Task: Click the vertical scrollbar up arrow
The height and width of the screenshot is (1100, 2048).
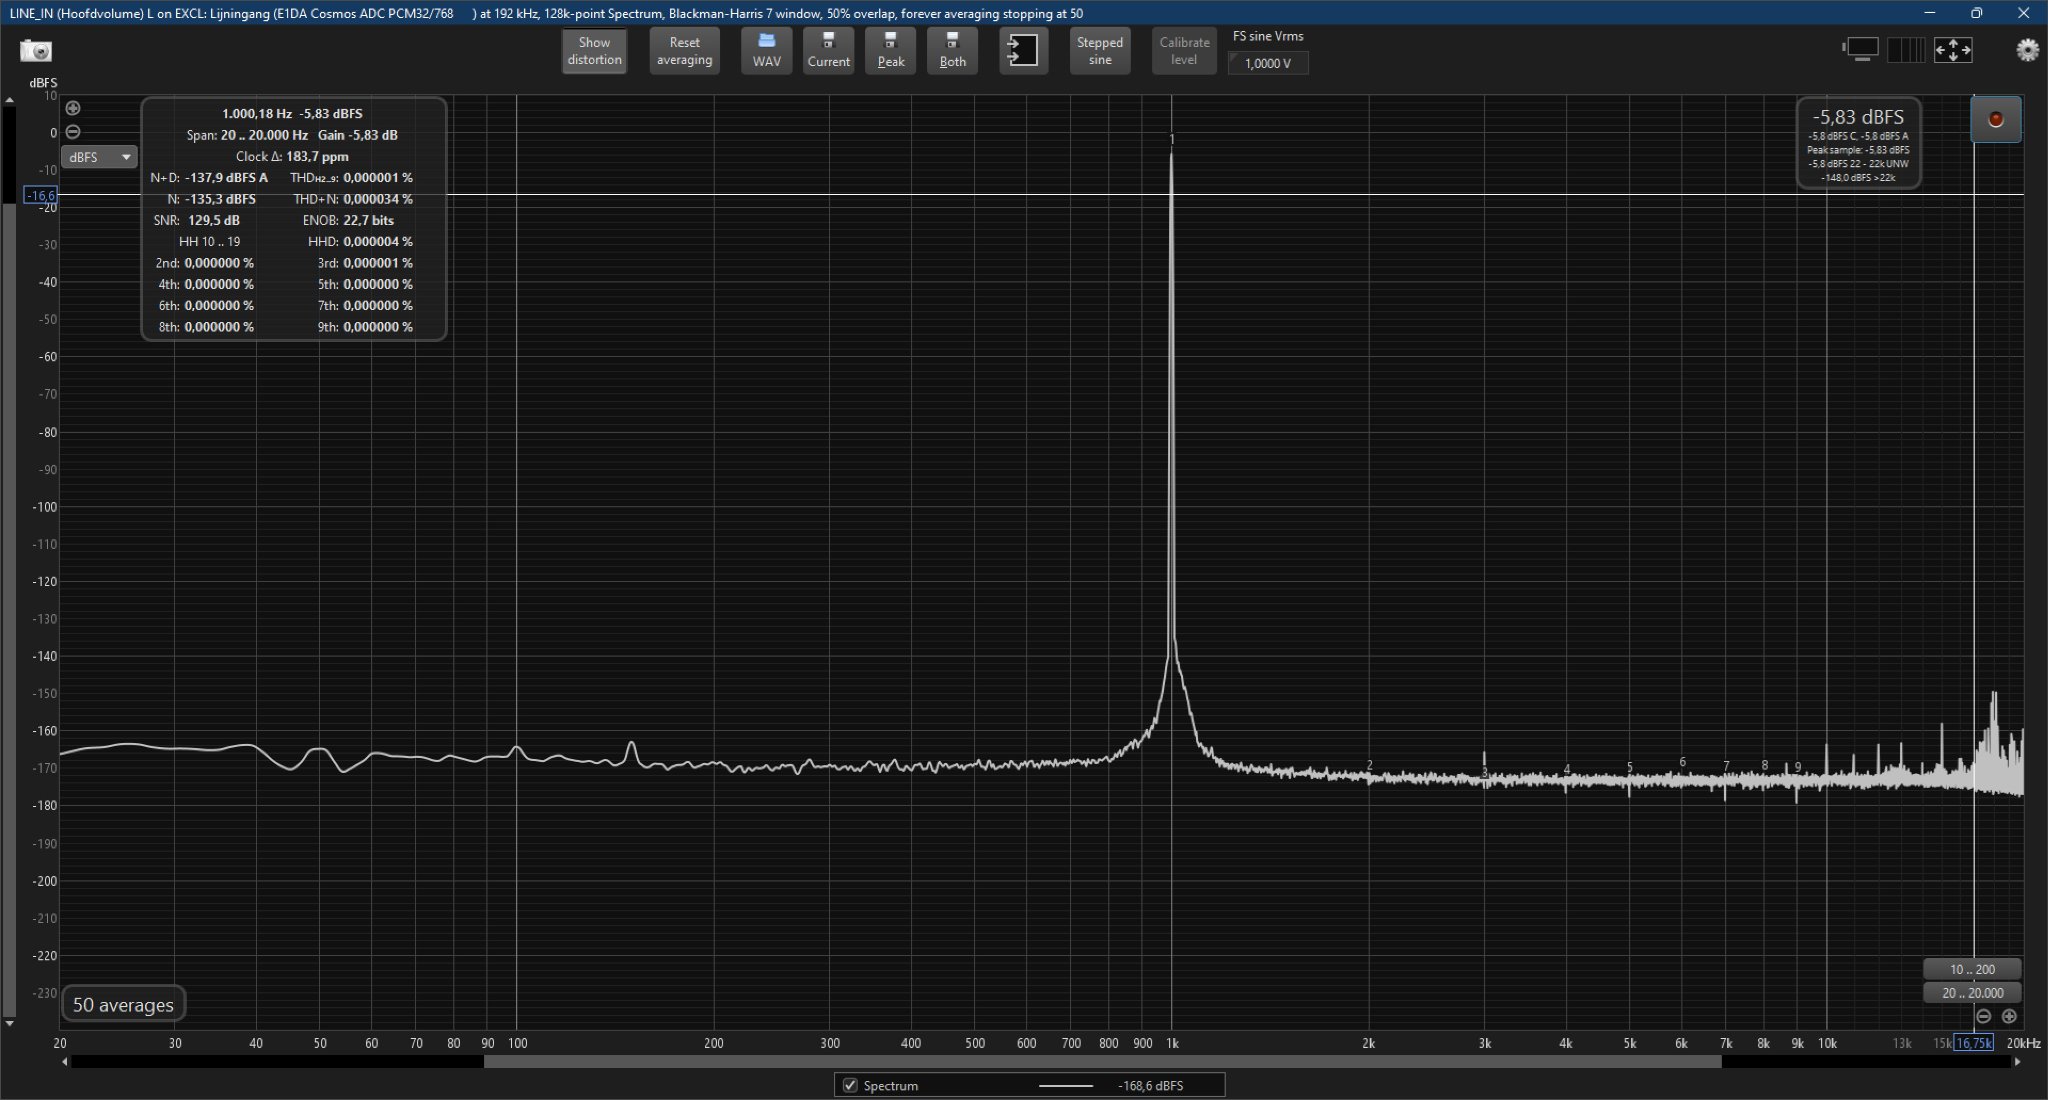Action: (x=9, y=100)
